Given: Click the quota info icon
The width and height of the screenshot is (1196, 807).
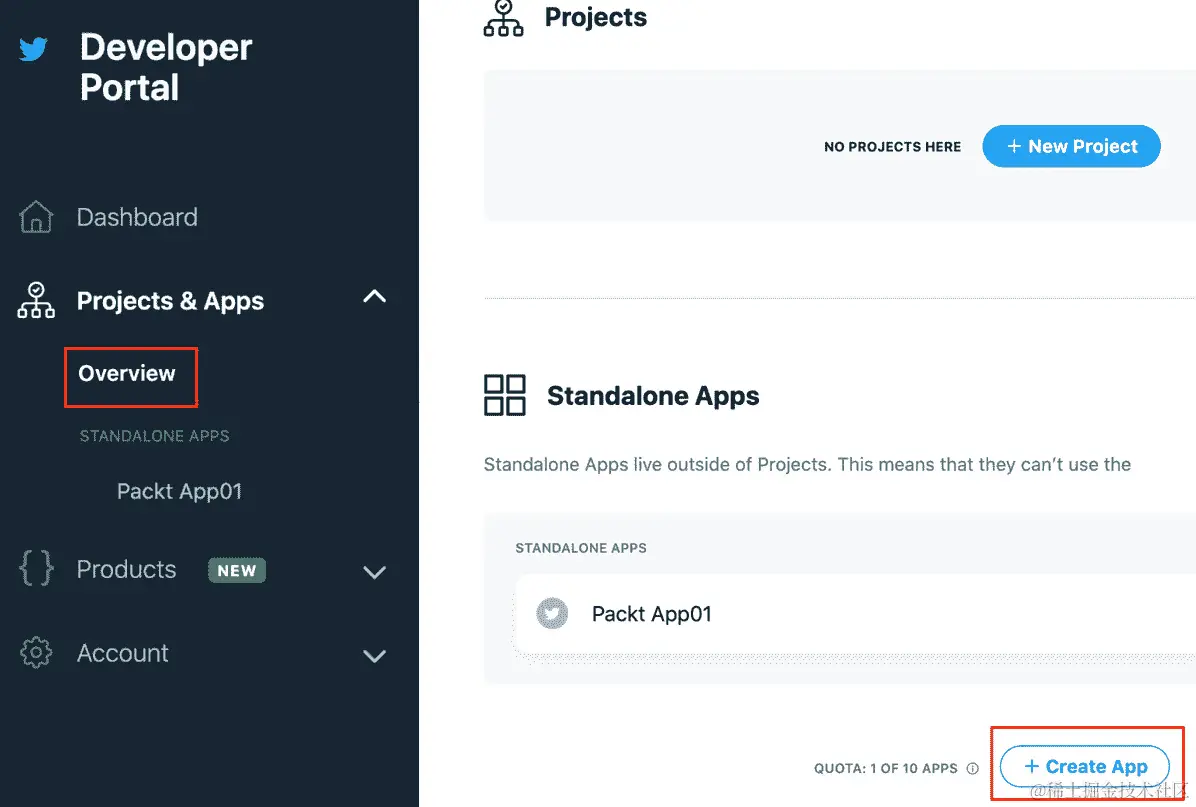Looking at the screenshot, I should point(973,768).
